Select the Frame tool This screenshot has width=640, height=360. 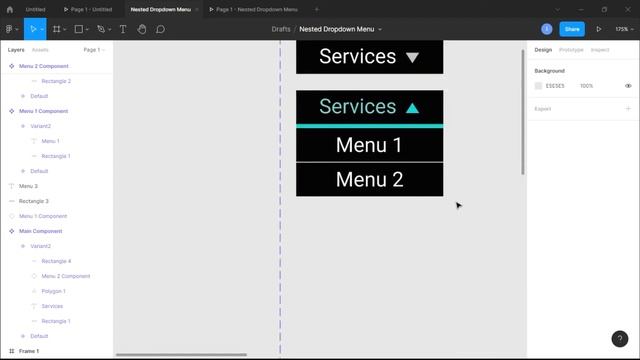click(x=57, y=29)
